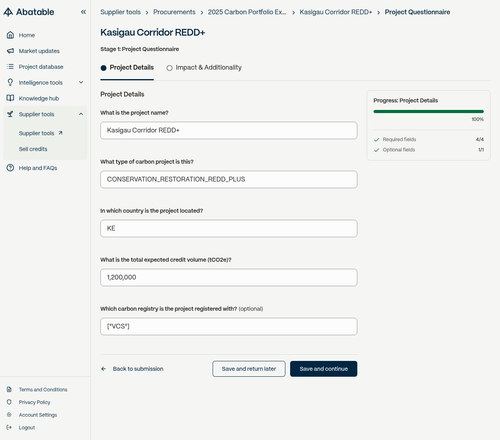Open the Home house icon

coord(10,35)
